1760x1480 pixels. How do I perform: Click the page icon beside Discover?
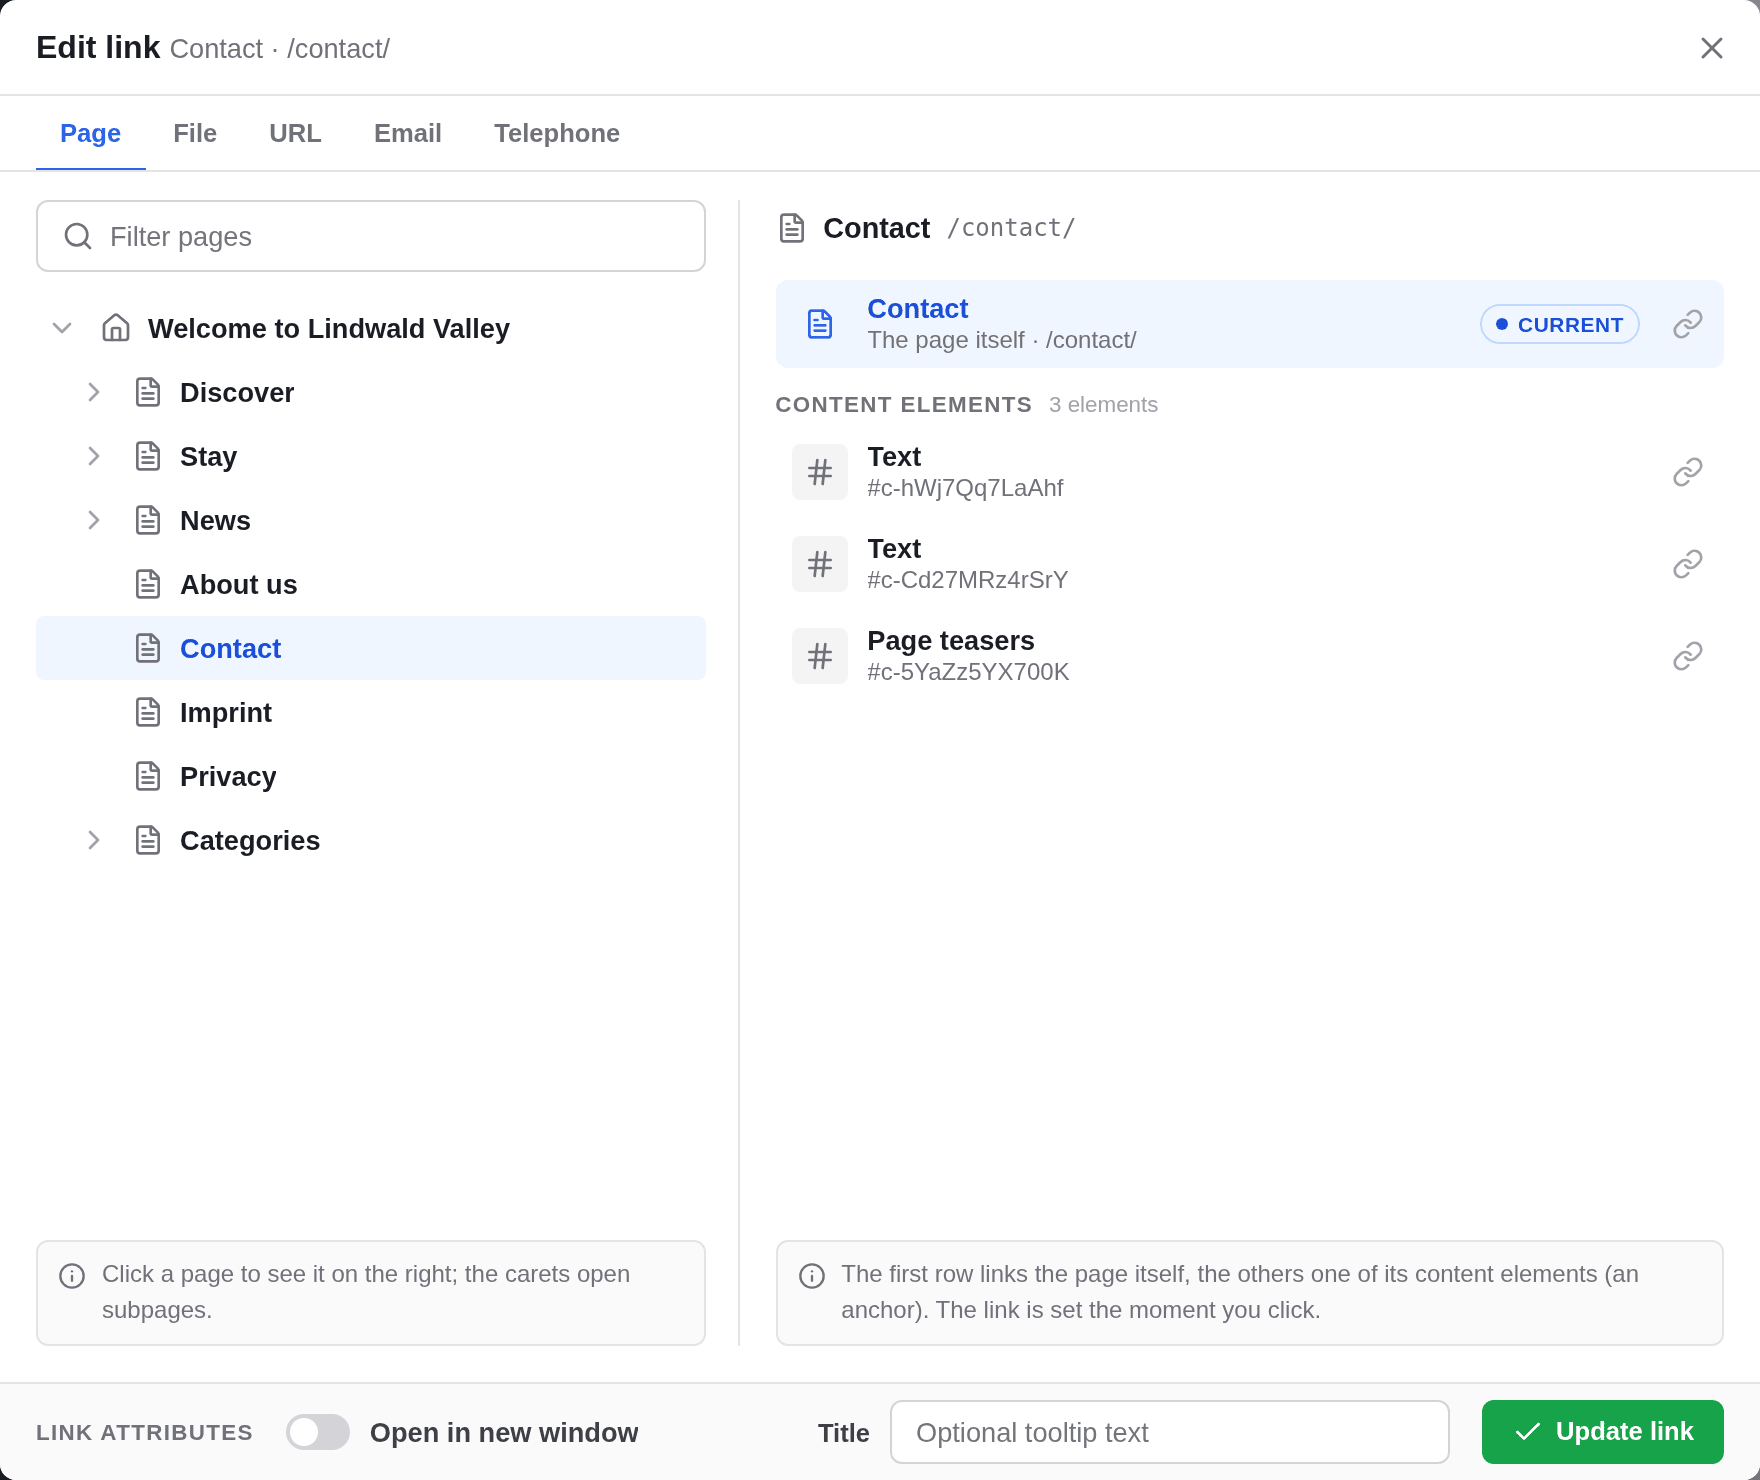(x=148, y=392)
